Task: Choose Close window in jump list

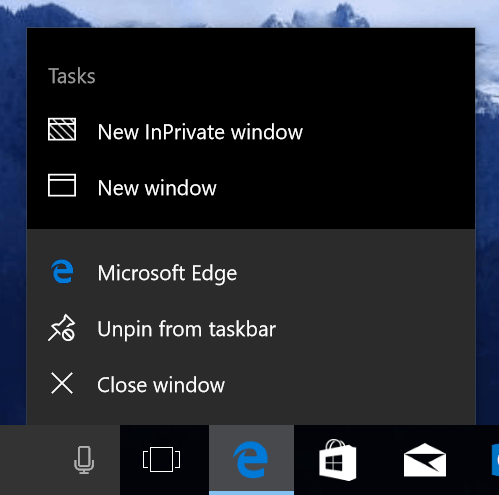Action: 251,385
